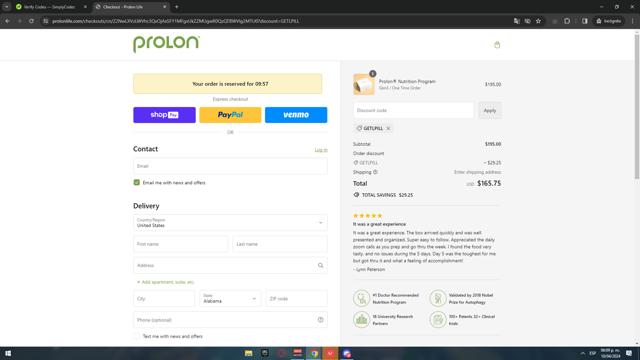Reload the checkout page
This screenshot has width=640, height=360.
31,21
